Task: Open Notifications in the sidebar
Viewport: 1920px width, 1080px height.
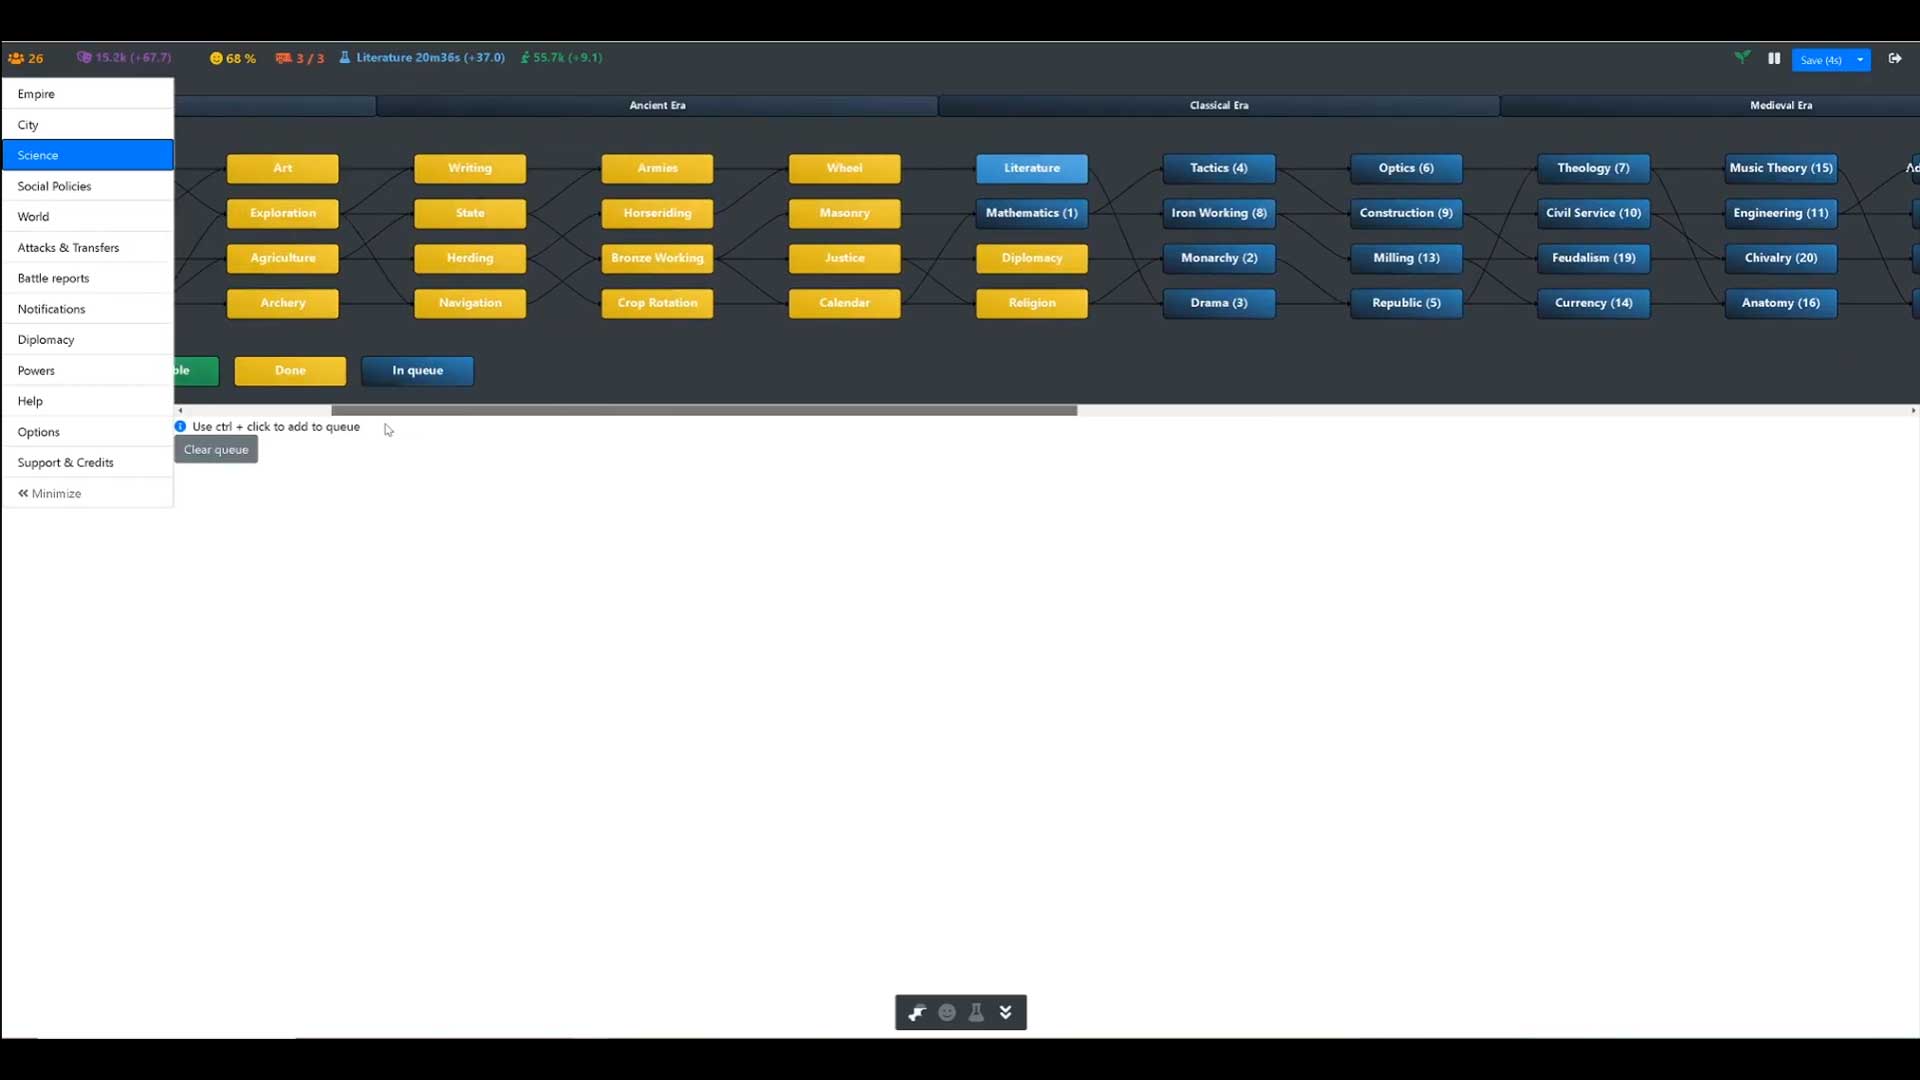Action: tap(88, 309)
